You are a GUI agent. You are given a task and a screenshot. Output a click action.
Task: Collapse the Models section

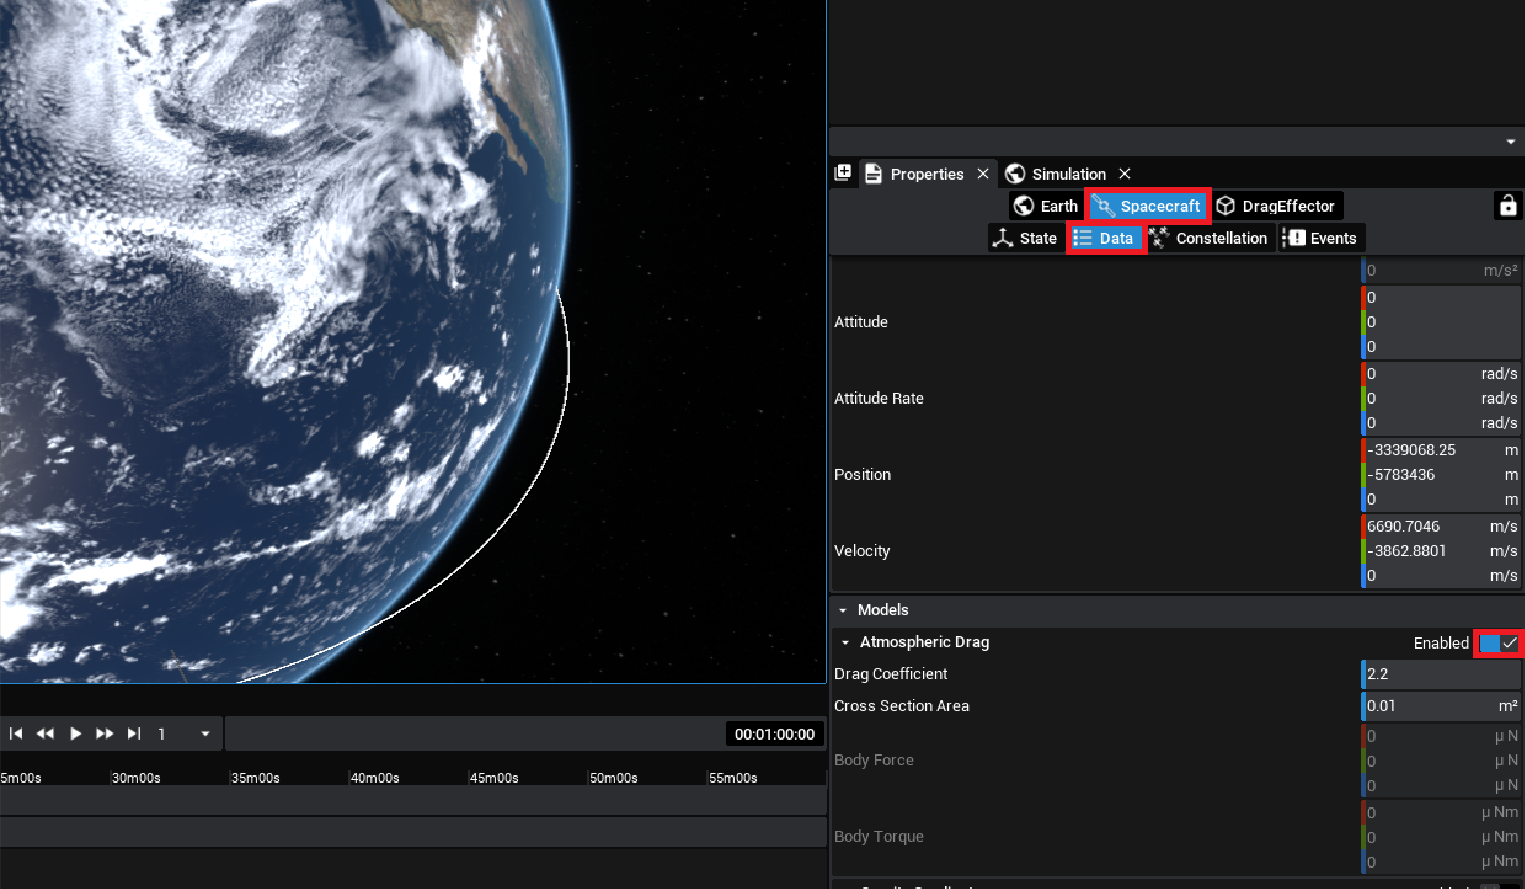coord(843,610)
